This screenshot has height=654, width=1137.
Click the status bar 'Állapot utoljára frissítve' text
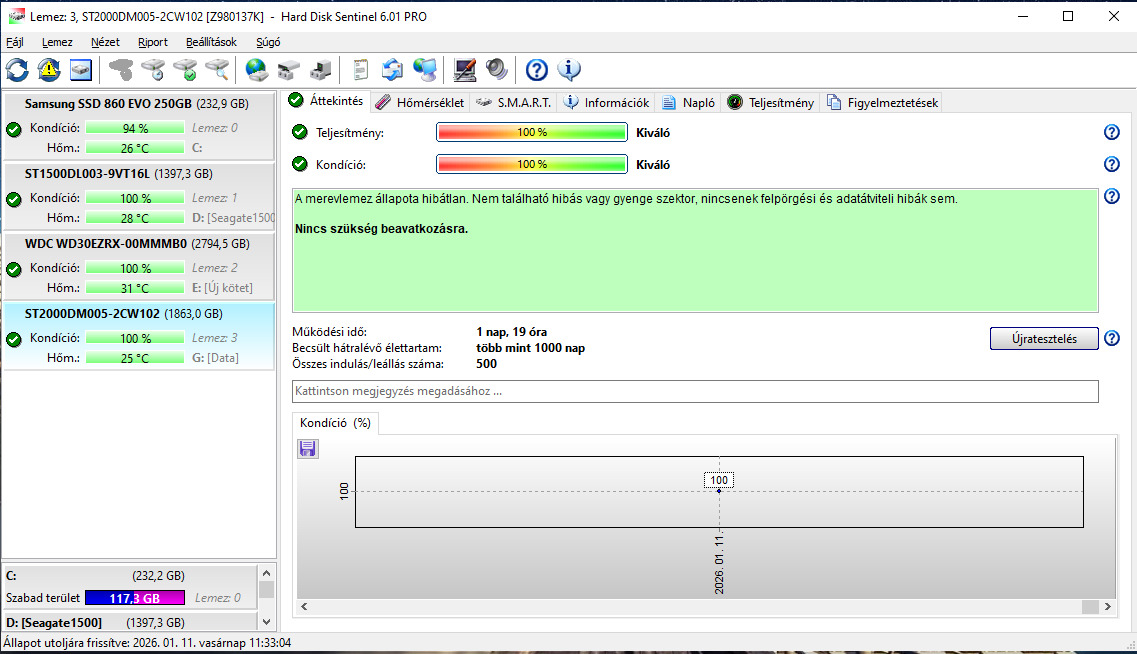[147, 643]
